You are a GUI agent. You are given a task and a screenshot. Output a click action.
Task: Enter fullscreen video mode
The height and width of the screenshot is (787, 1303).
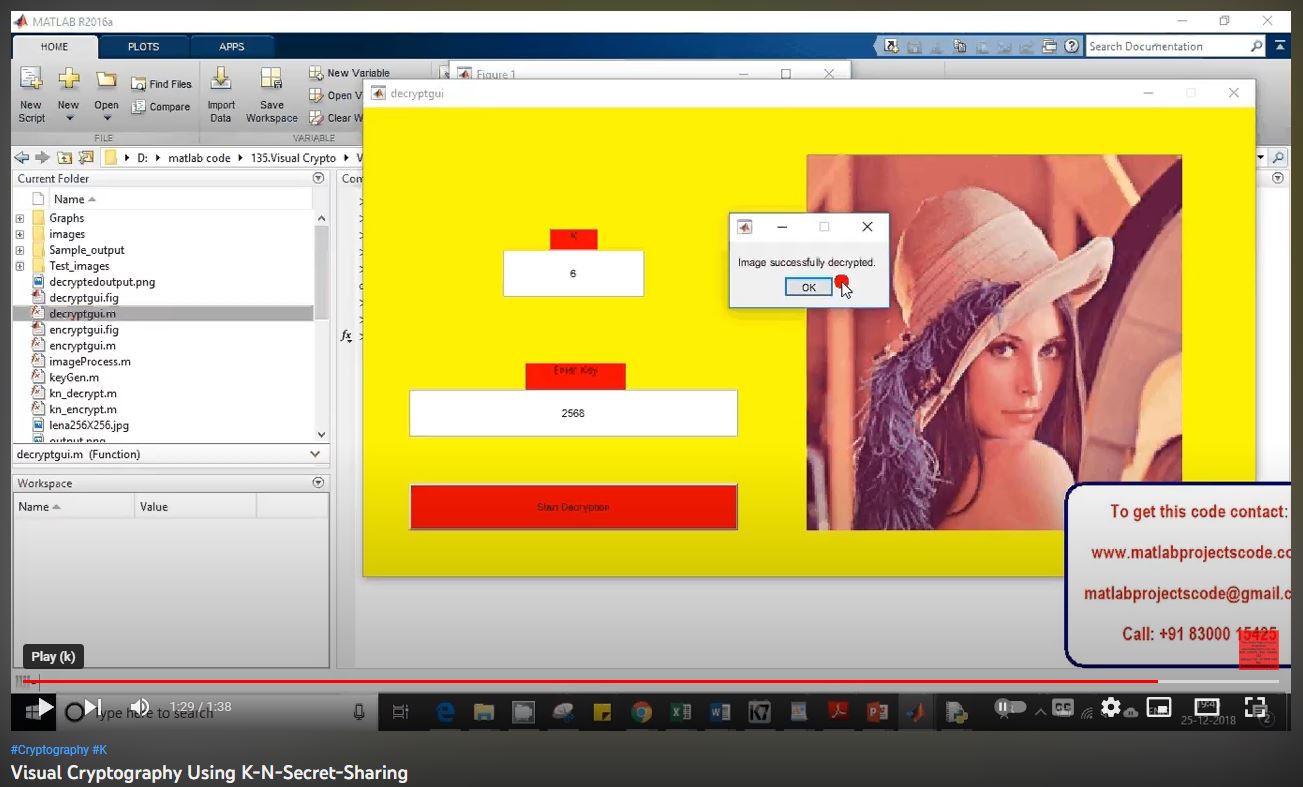point(1255,708)
